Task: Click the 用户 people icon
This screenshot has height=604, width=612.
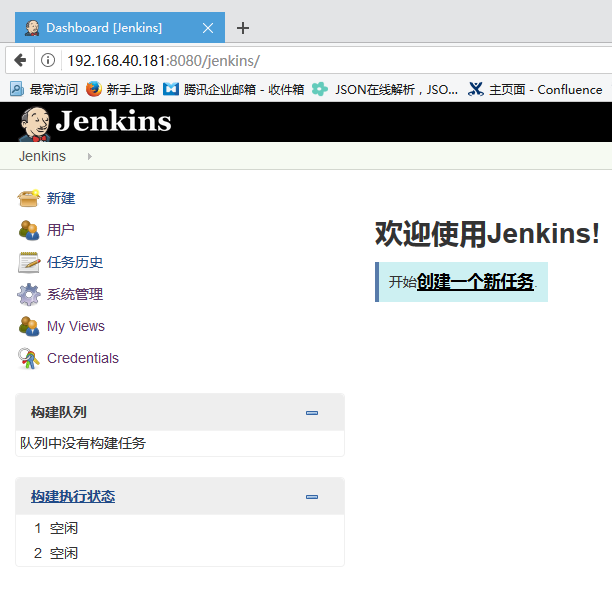Action: (x=28, y=230)
